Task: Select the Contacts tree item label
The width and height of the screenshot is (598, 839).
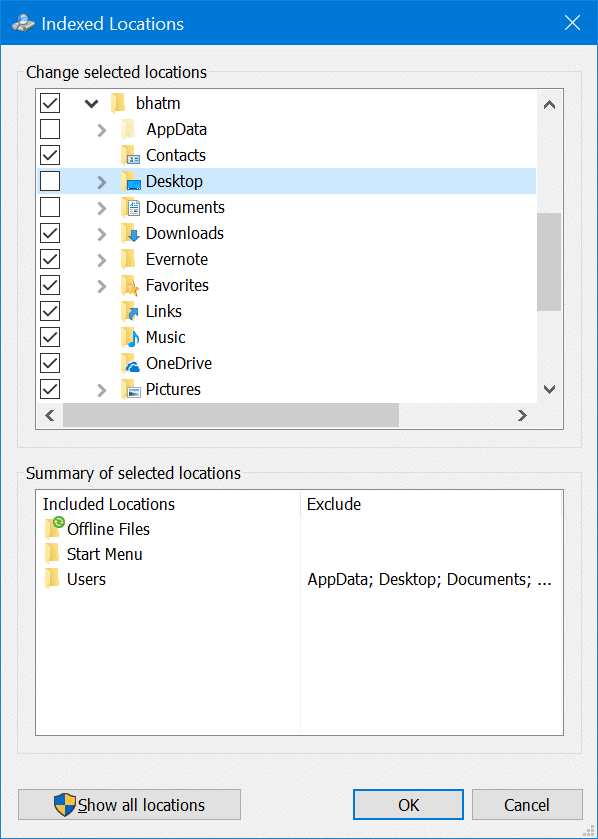Action: tap(175, 155)
